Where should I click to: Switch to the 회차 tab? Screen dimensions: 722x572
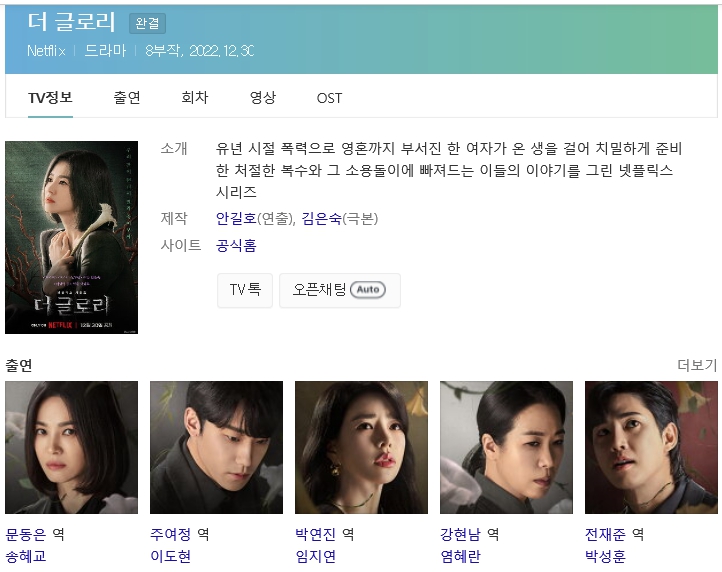[194, 98]
